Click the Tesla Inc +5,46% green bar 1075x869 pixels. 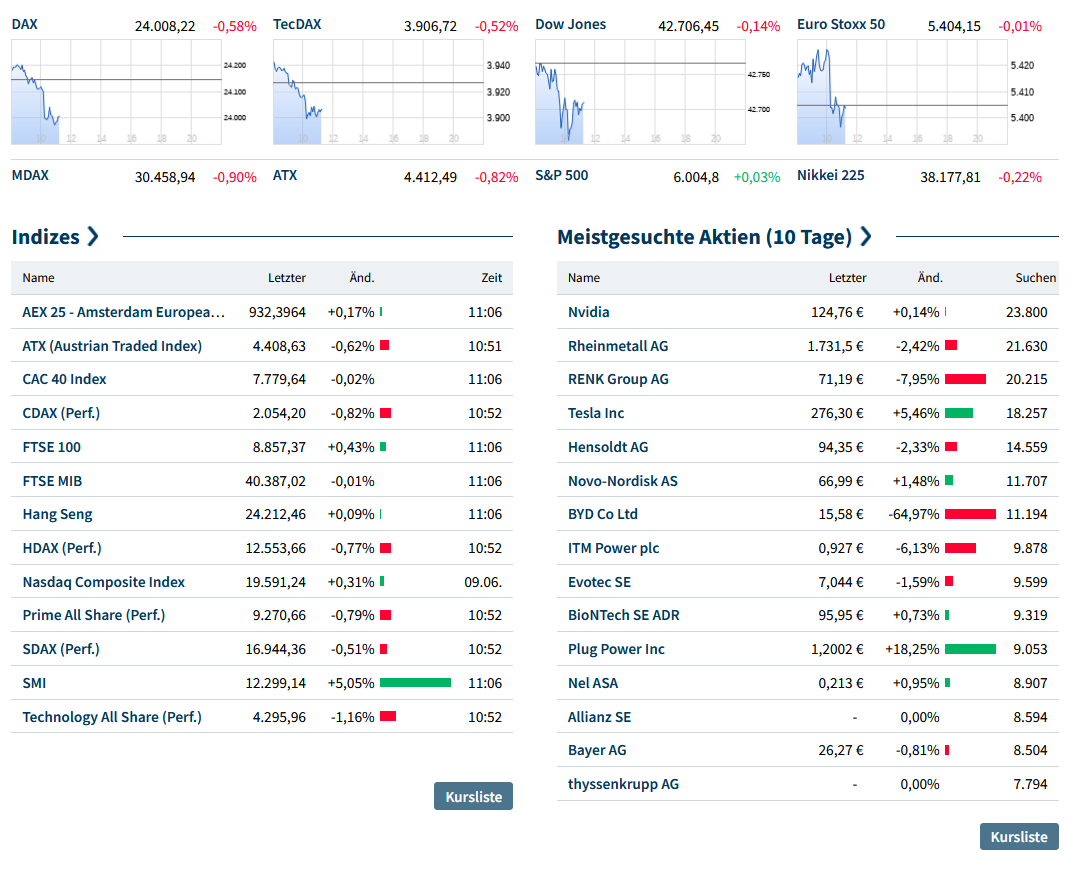point(959,413)
